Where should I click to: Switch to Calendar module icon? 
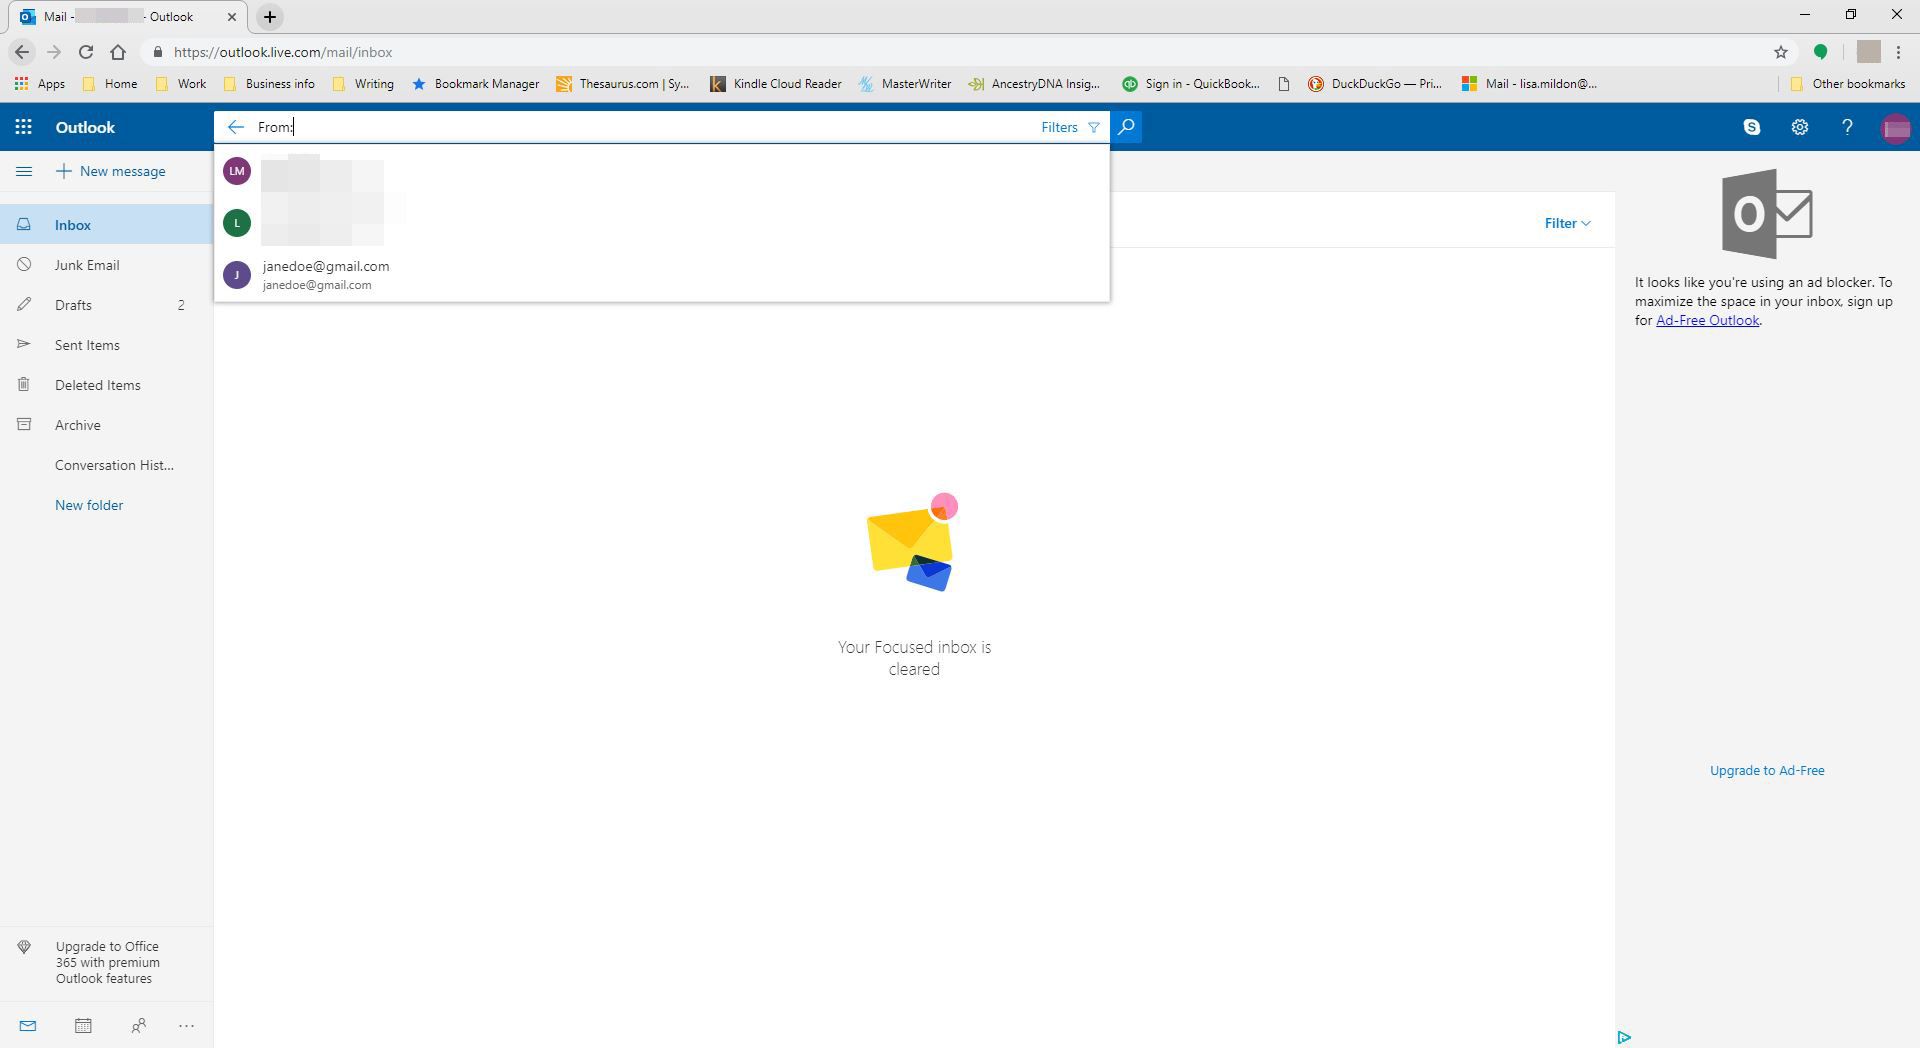point(83,1025)
